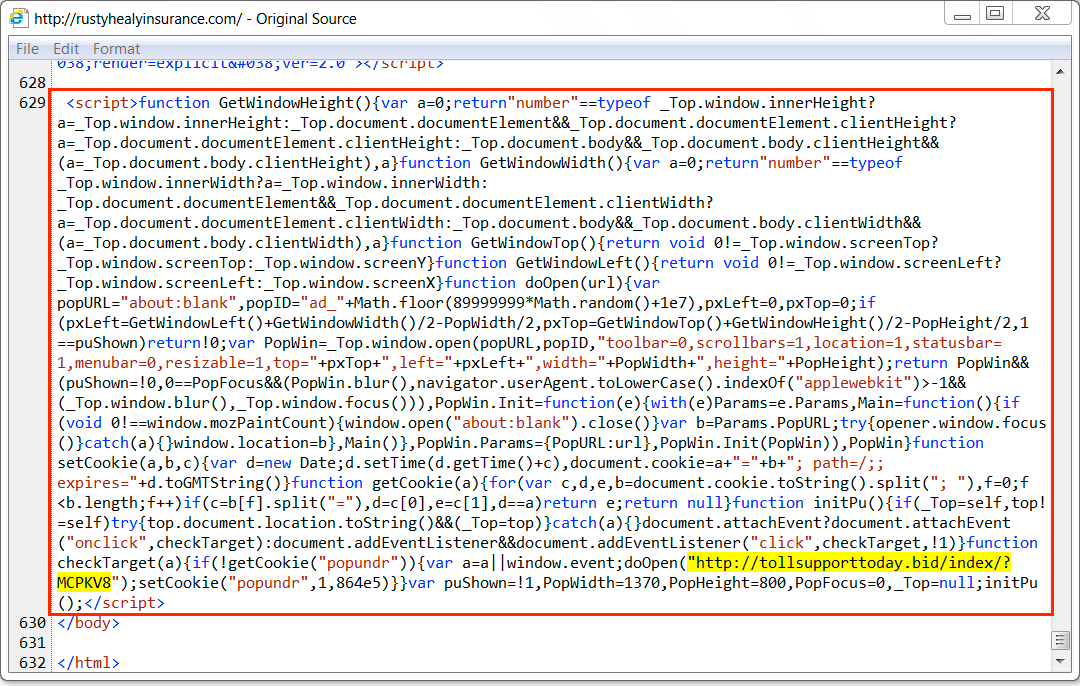The height and width of the screenshot is (686, 1080).
Task: Click the opening <script> tag on line 629
Action: [x=102, y=103]
